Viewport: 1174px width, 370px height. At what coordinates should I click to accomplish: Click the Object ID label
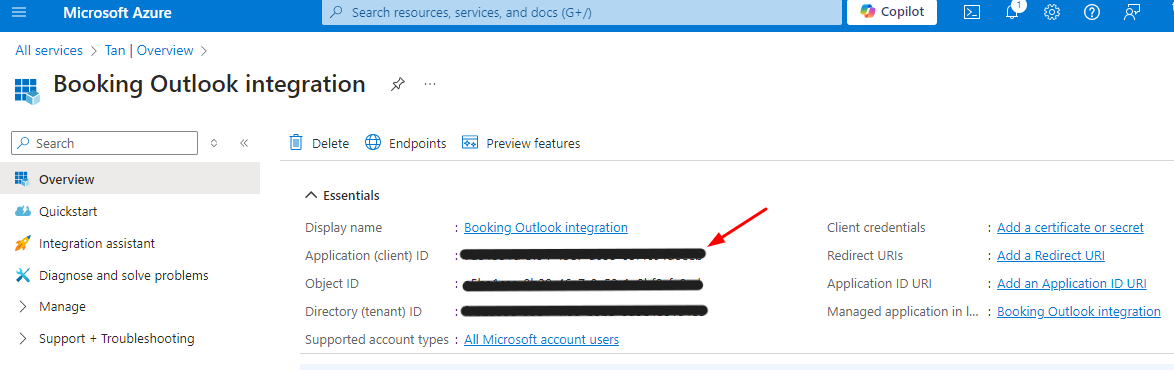331,284
